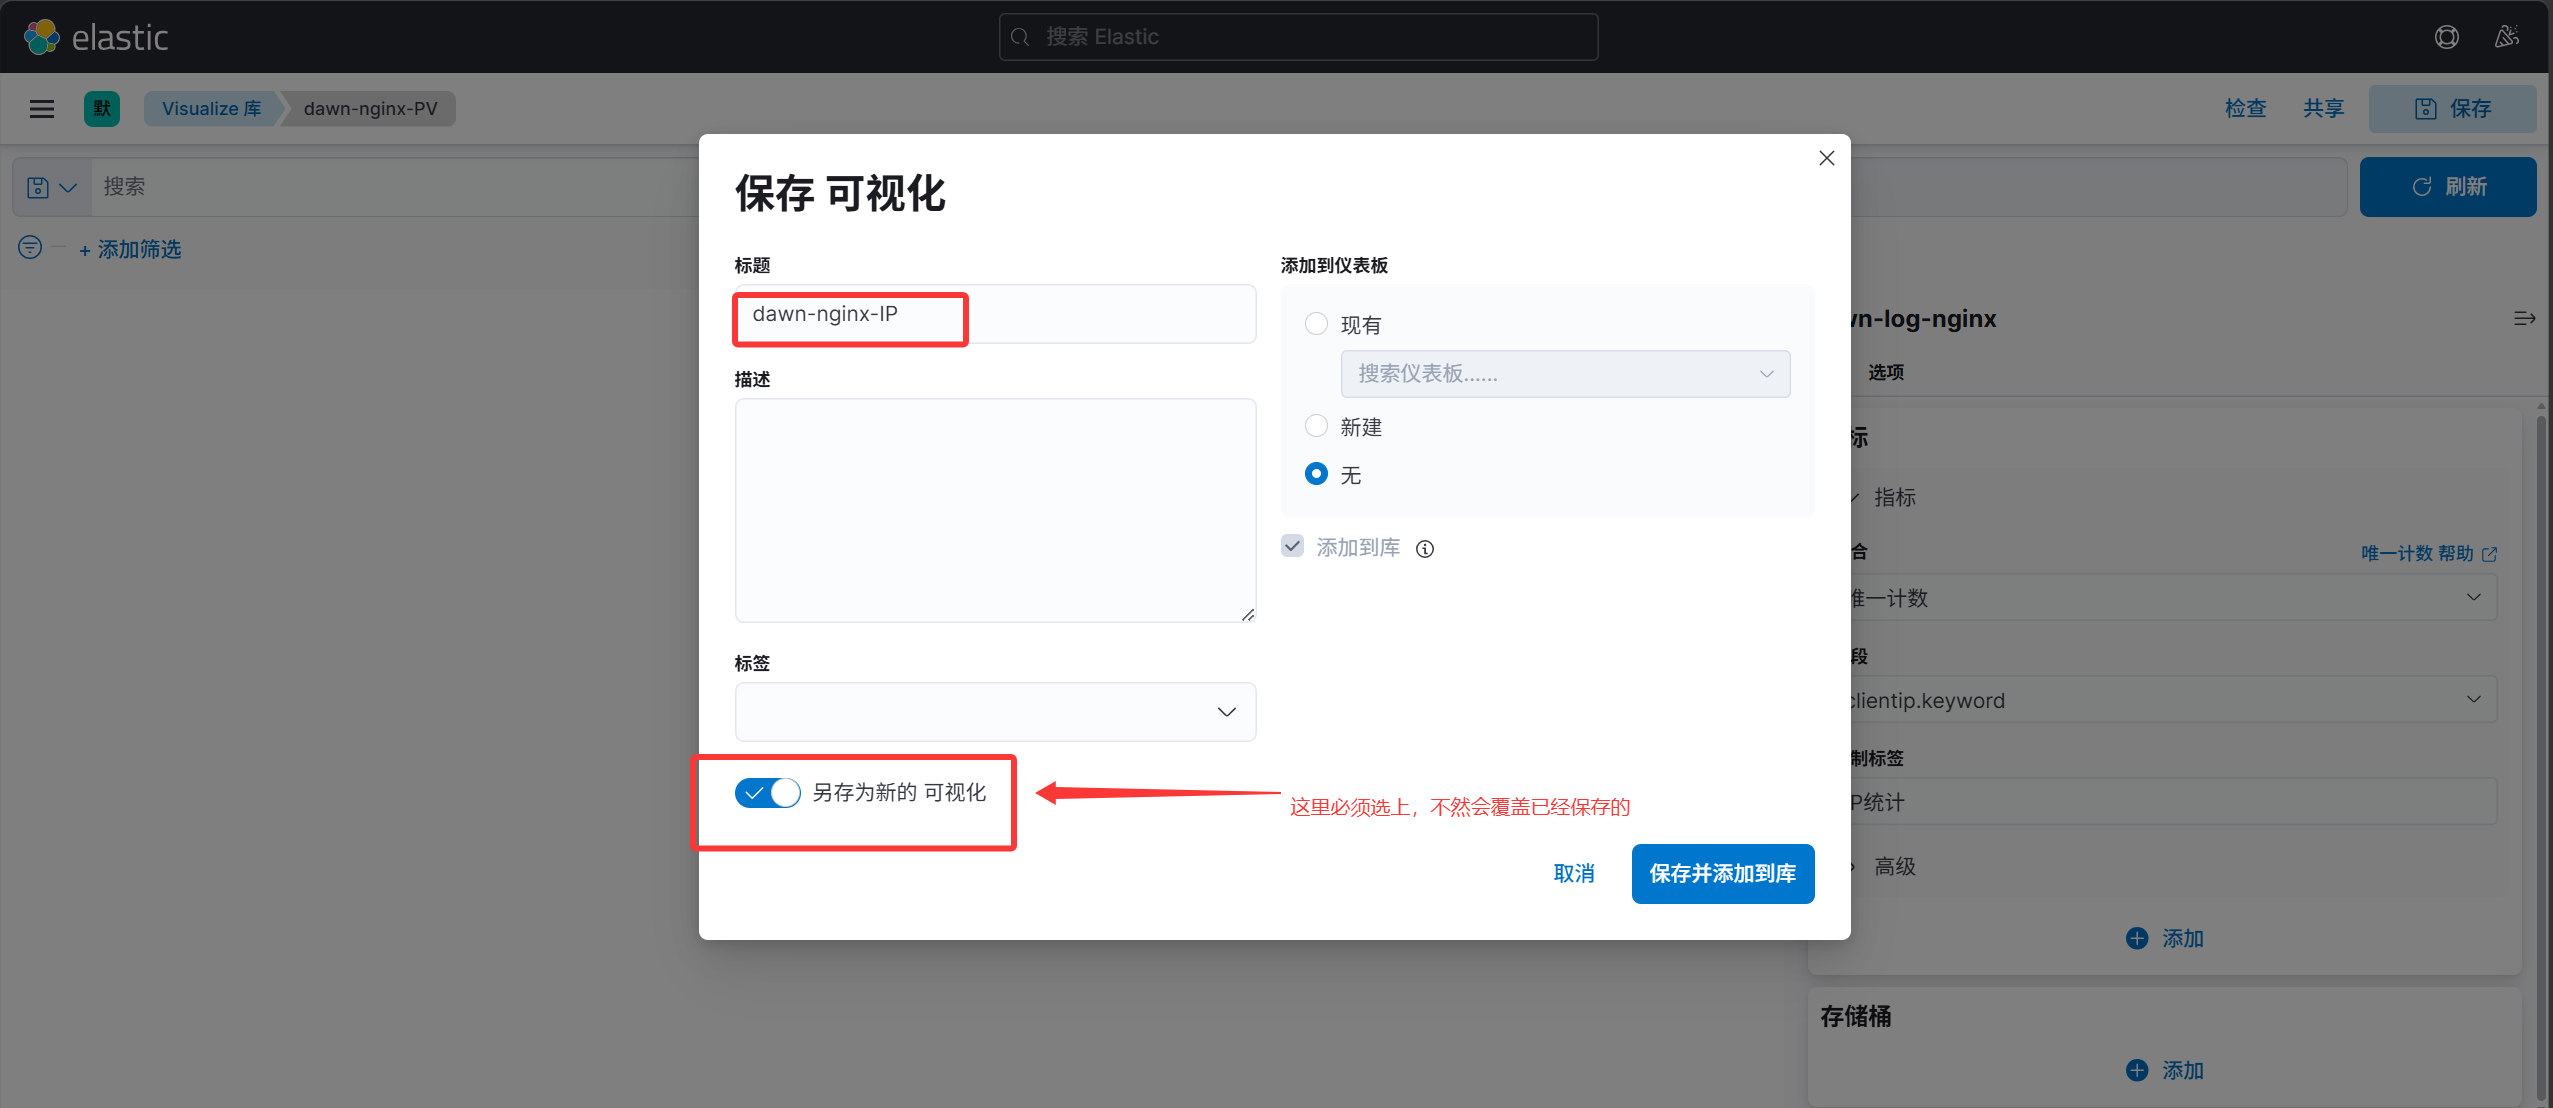Screen dimensions: 2553x1108
Task: Click the 刷新 refresh button
Action: click(2447, 187)
